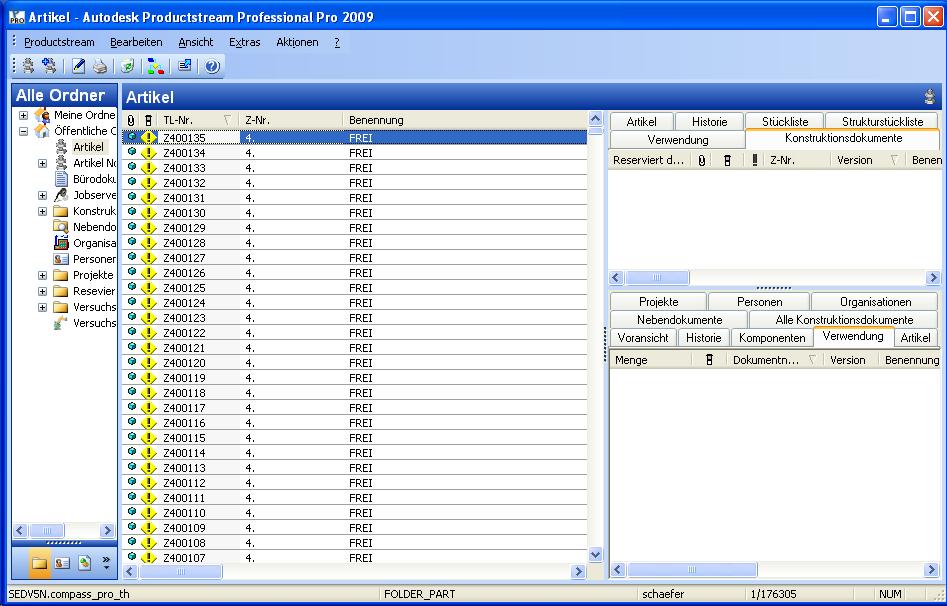
Task: Click exclamation column header in Konstruktionsdokumente panel
Action: click(x=754, y=160)
